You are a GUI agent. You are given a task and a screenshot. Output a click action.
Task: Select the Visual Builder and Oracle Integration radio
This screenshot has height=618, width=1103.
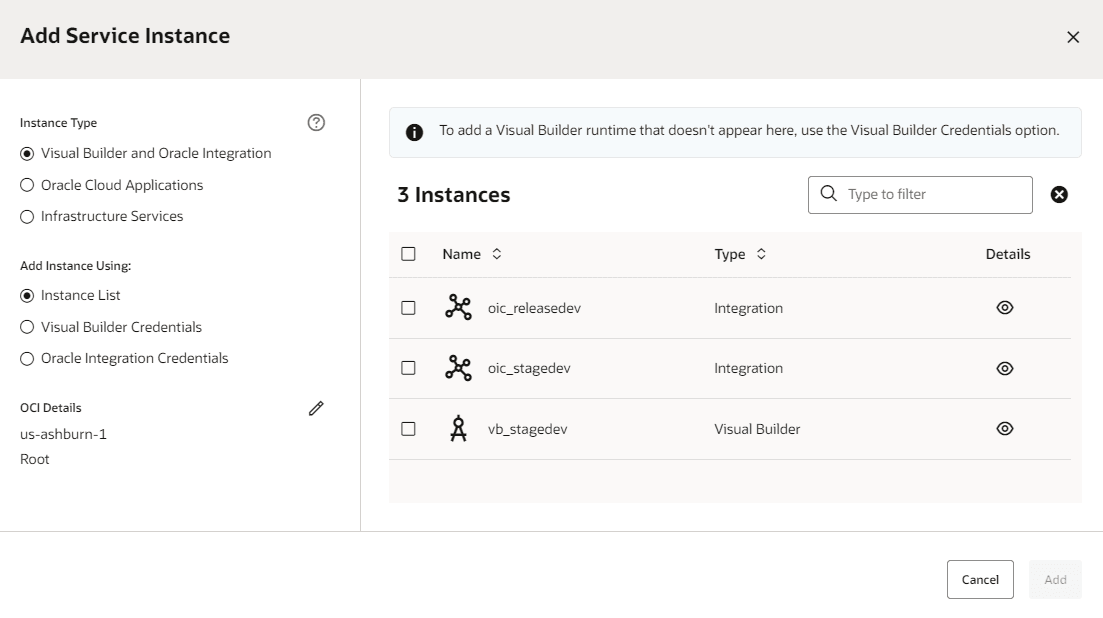coord(27,153)
